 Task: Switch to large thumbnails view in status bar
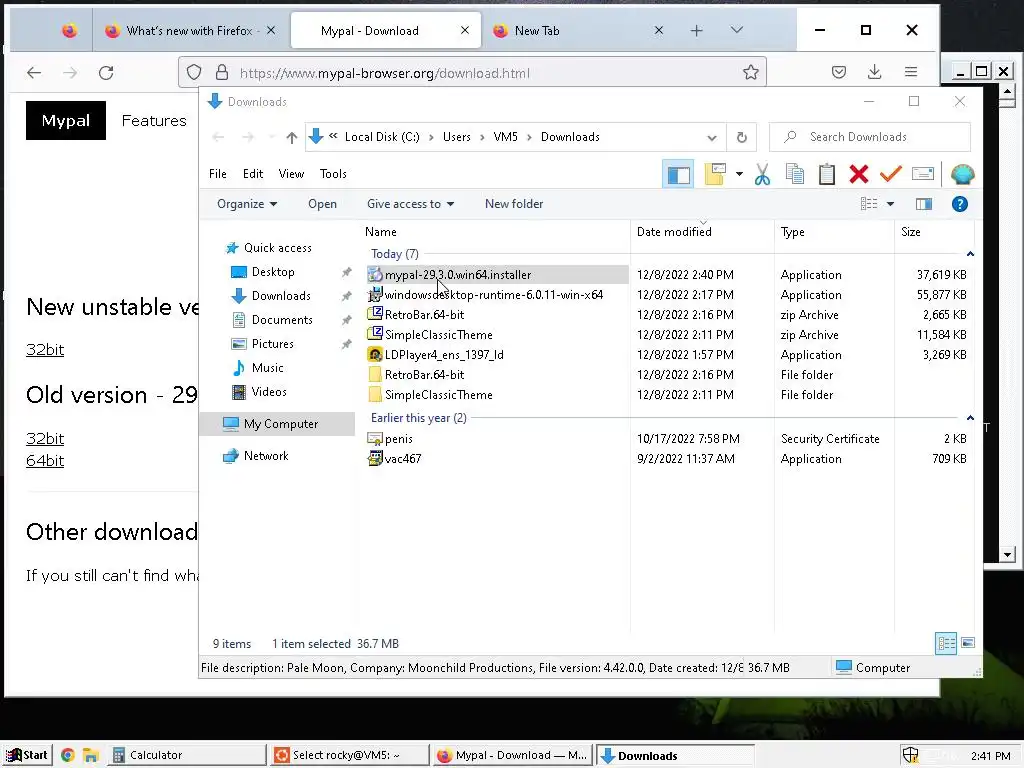[x=968, y=643]
